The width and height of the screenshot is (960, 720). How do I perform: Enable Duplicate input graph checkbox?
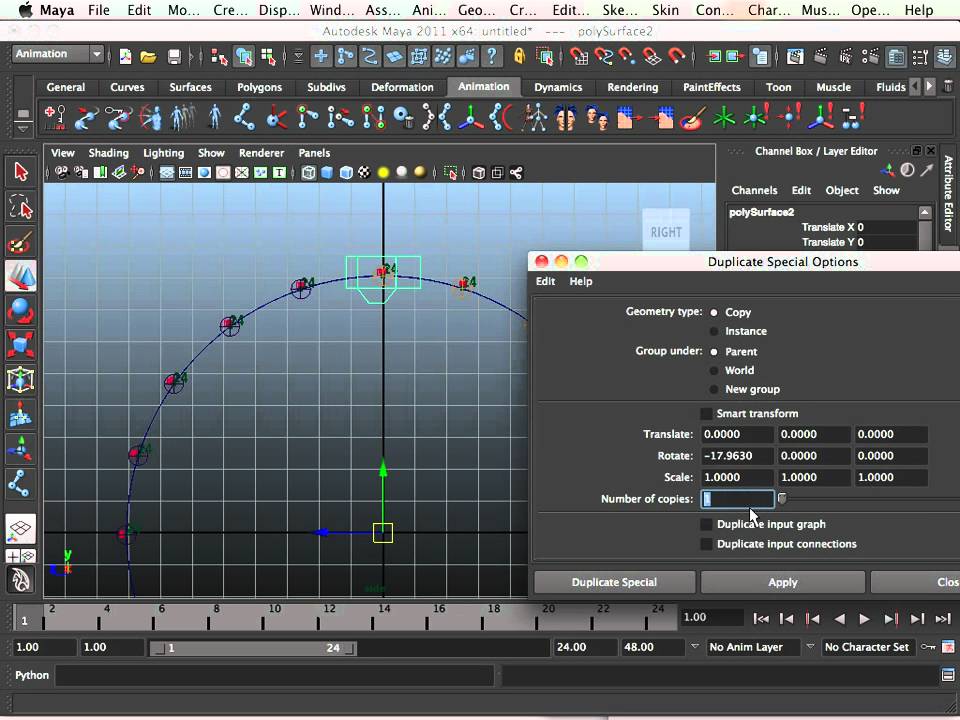click(707, 524)
